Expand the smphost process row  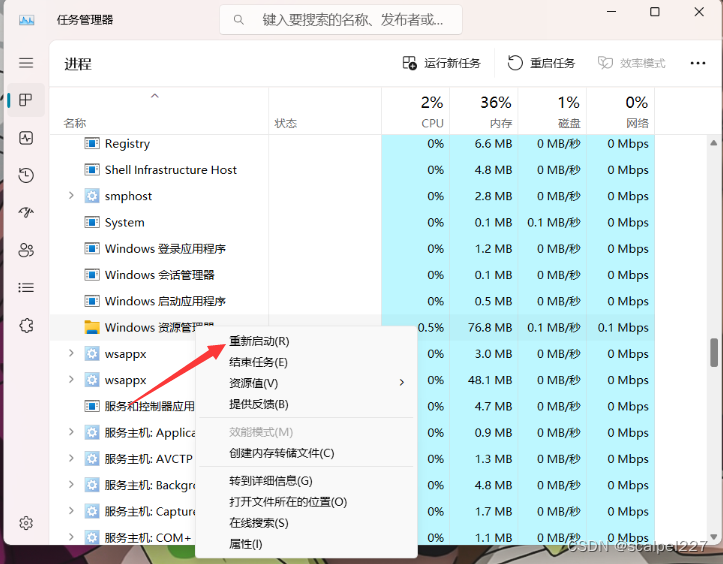coord(71,196)
